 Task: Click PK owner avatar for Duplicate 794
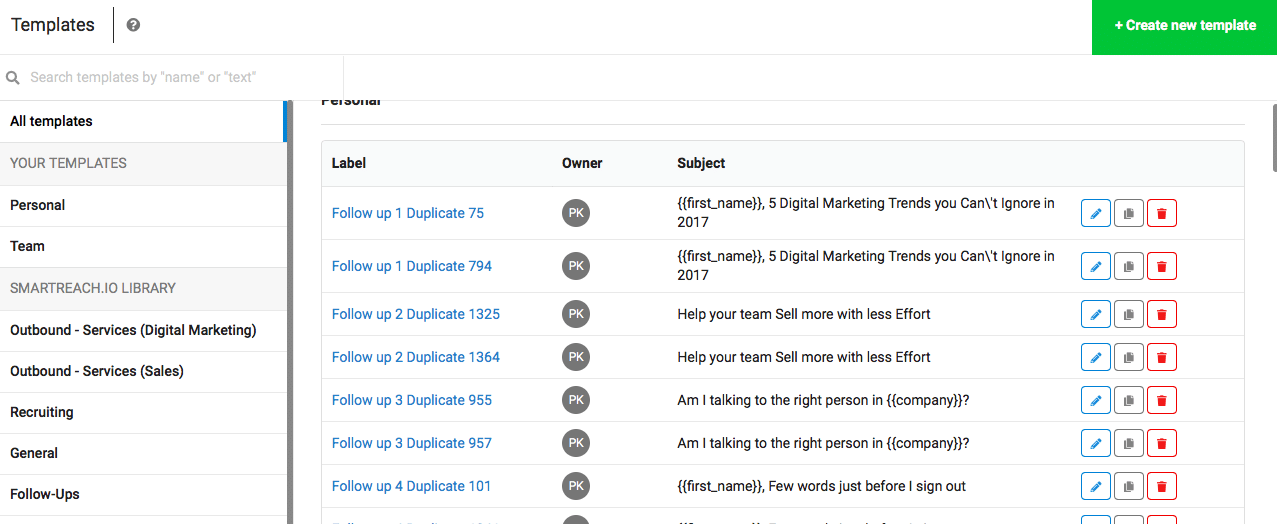576,266
